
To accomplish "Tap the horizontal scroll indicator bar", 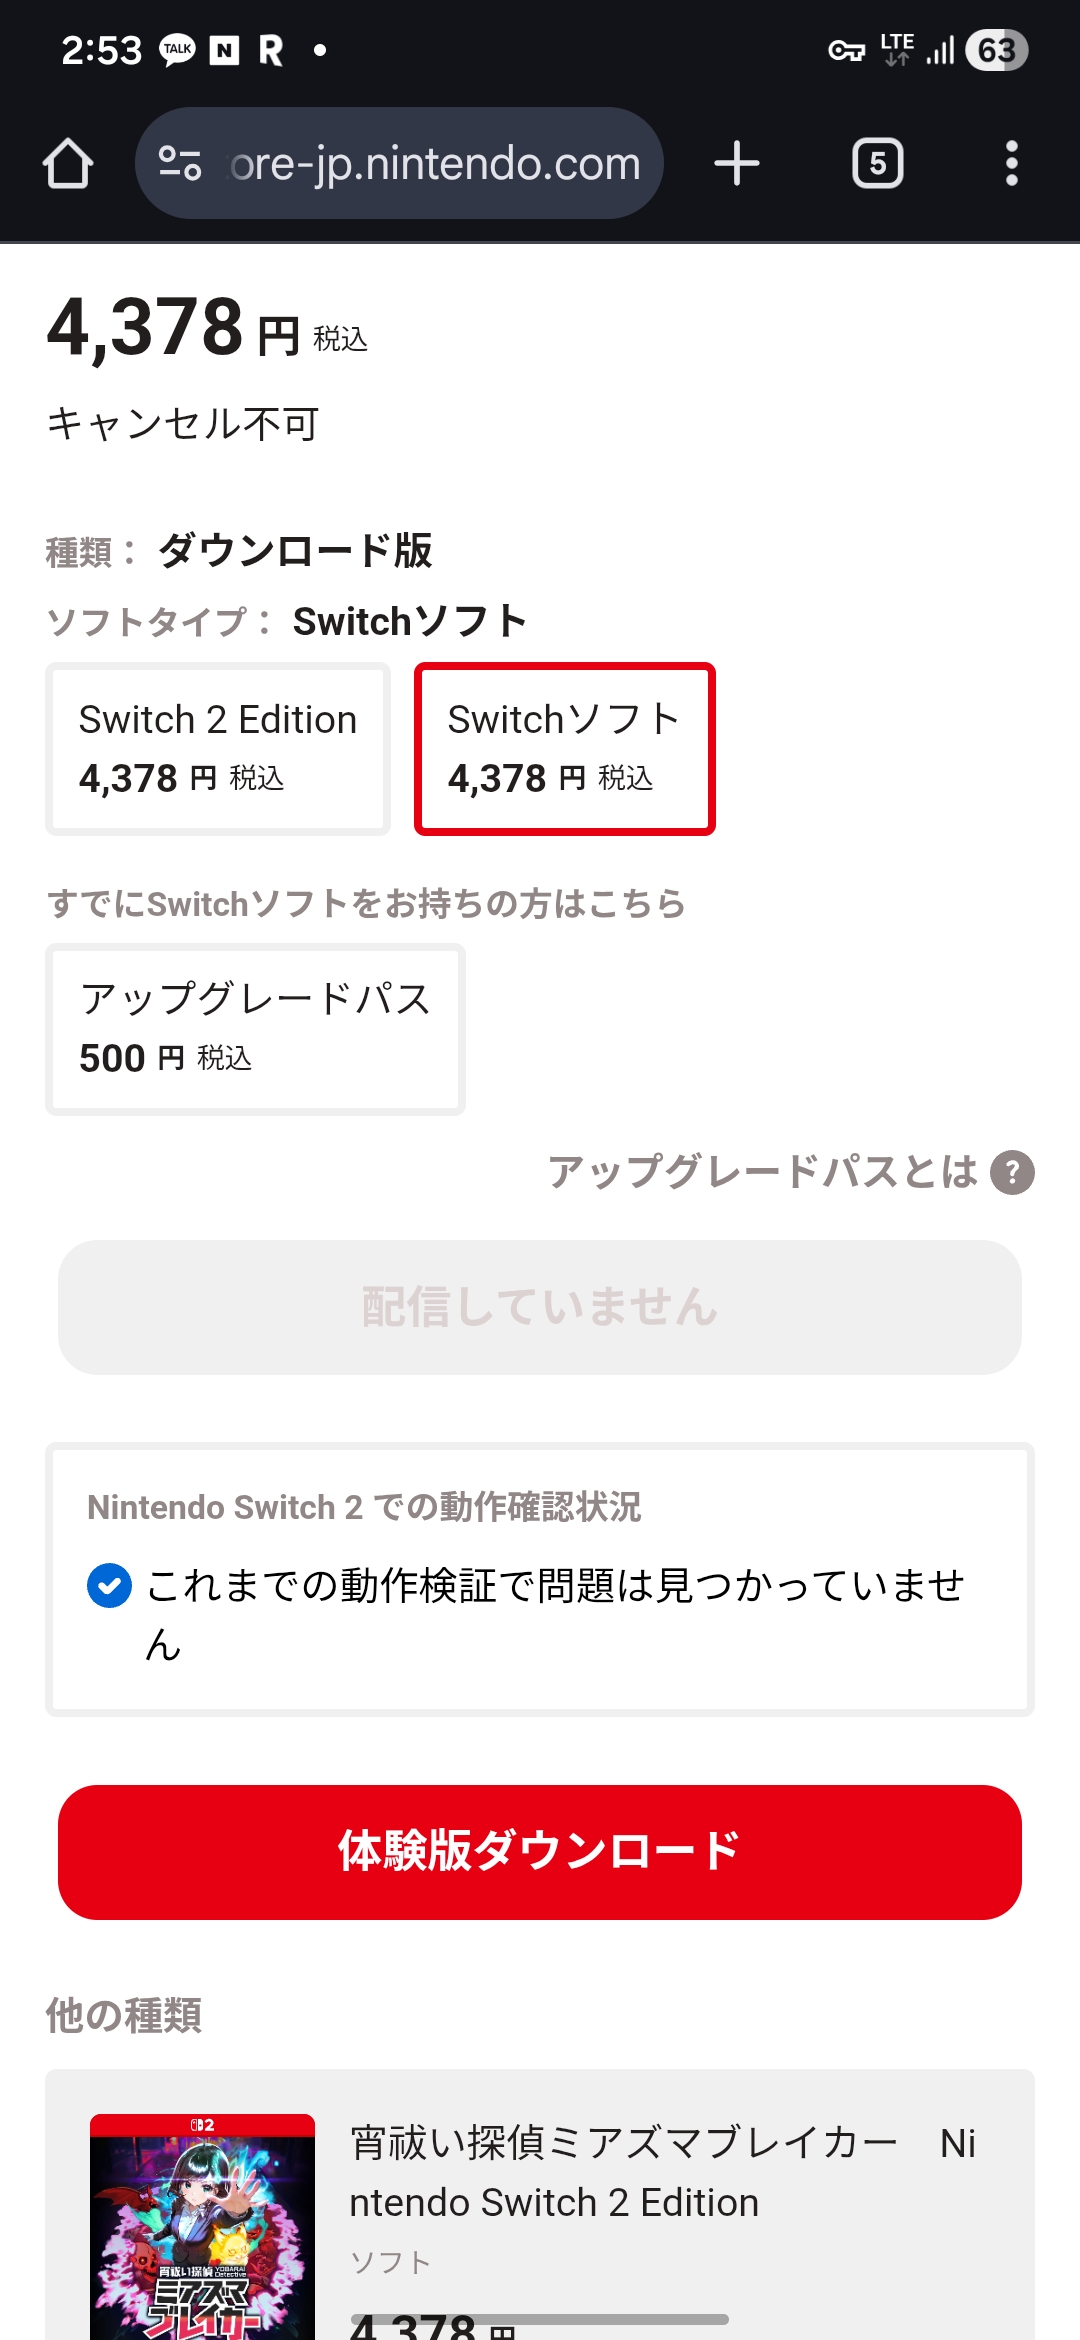I will click(x=540, y=2318).
